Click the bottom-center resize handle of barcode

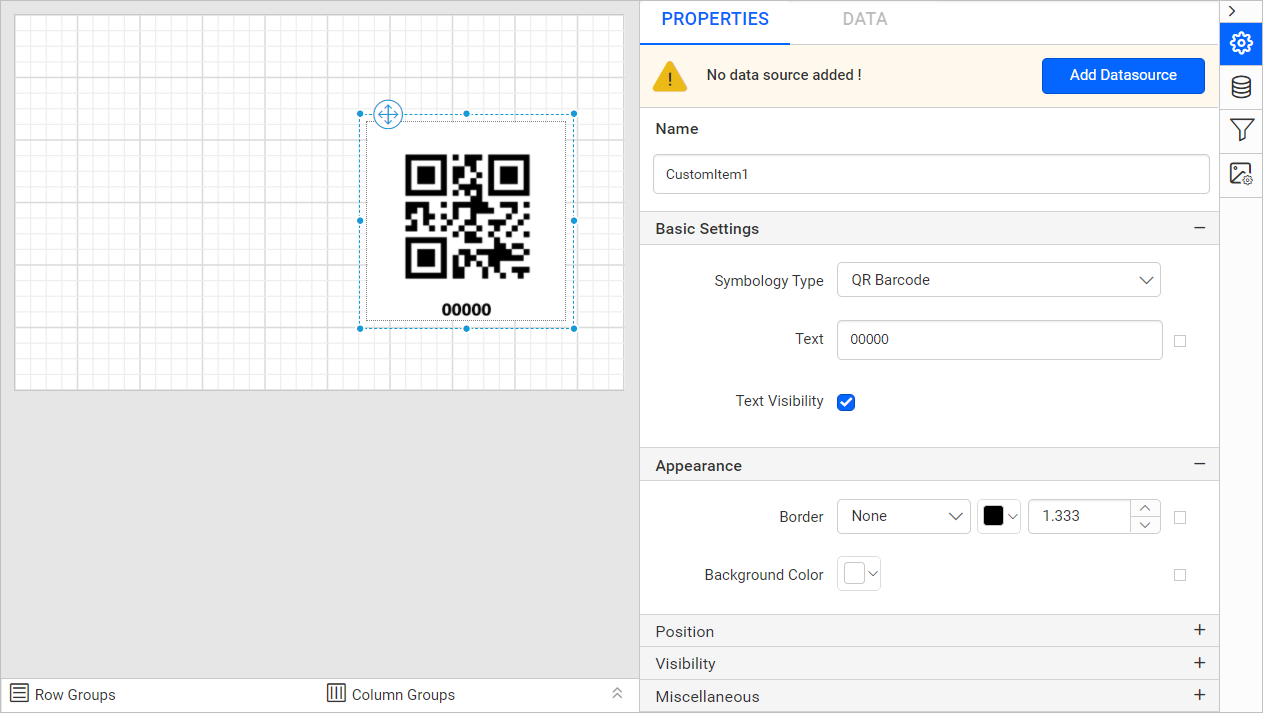[467, 328]
